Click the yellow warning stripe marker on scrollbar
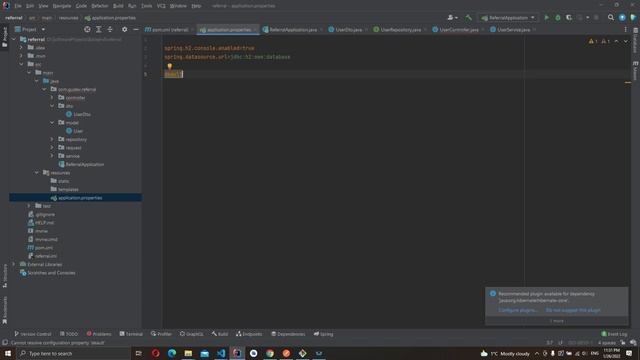640x360 pixels. (x=628, y=83)
